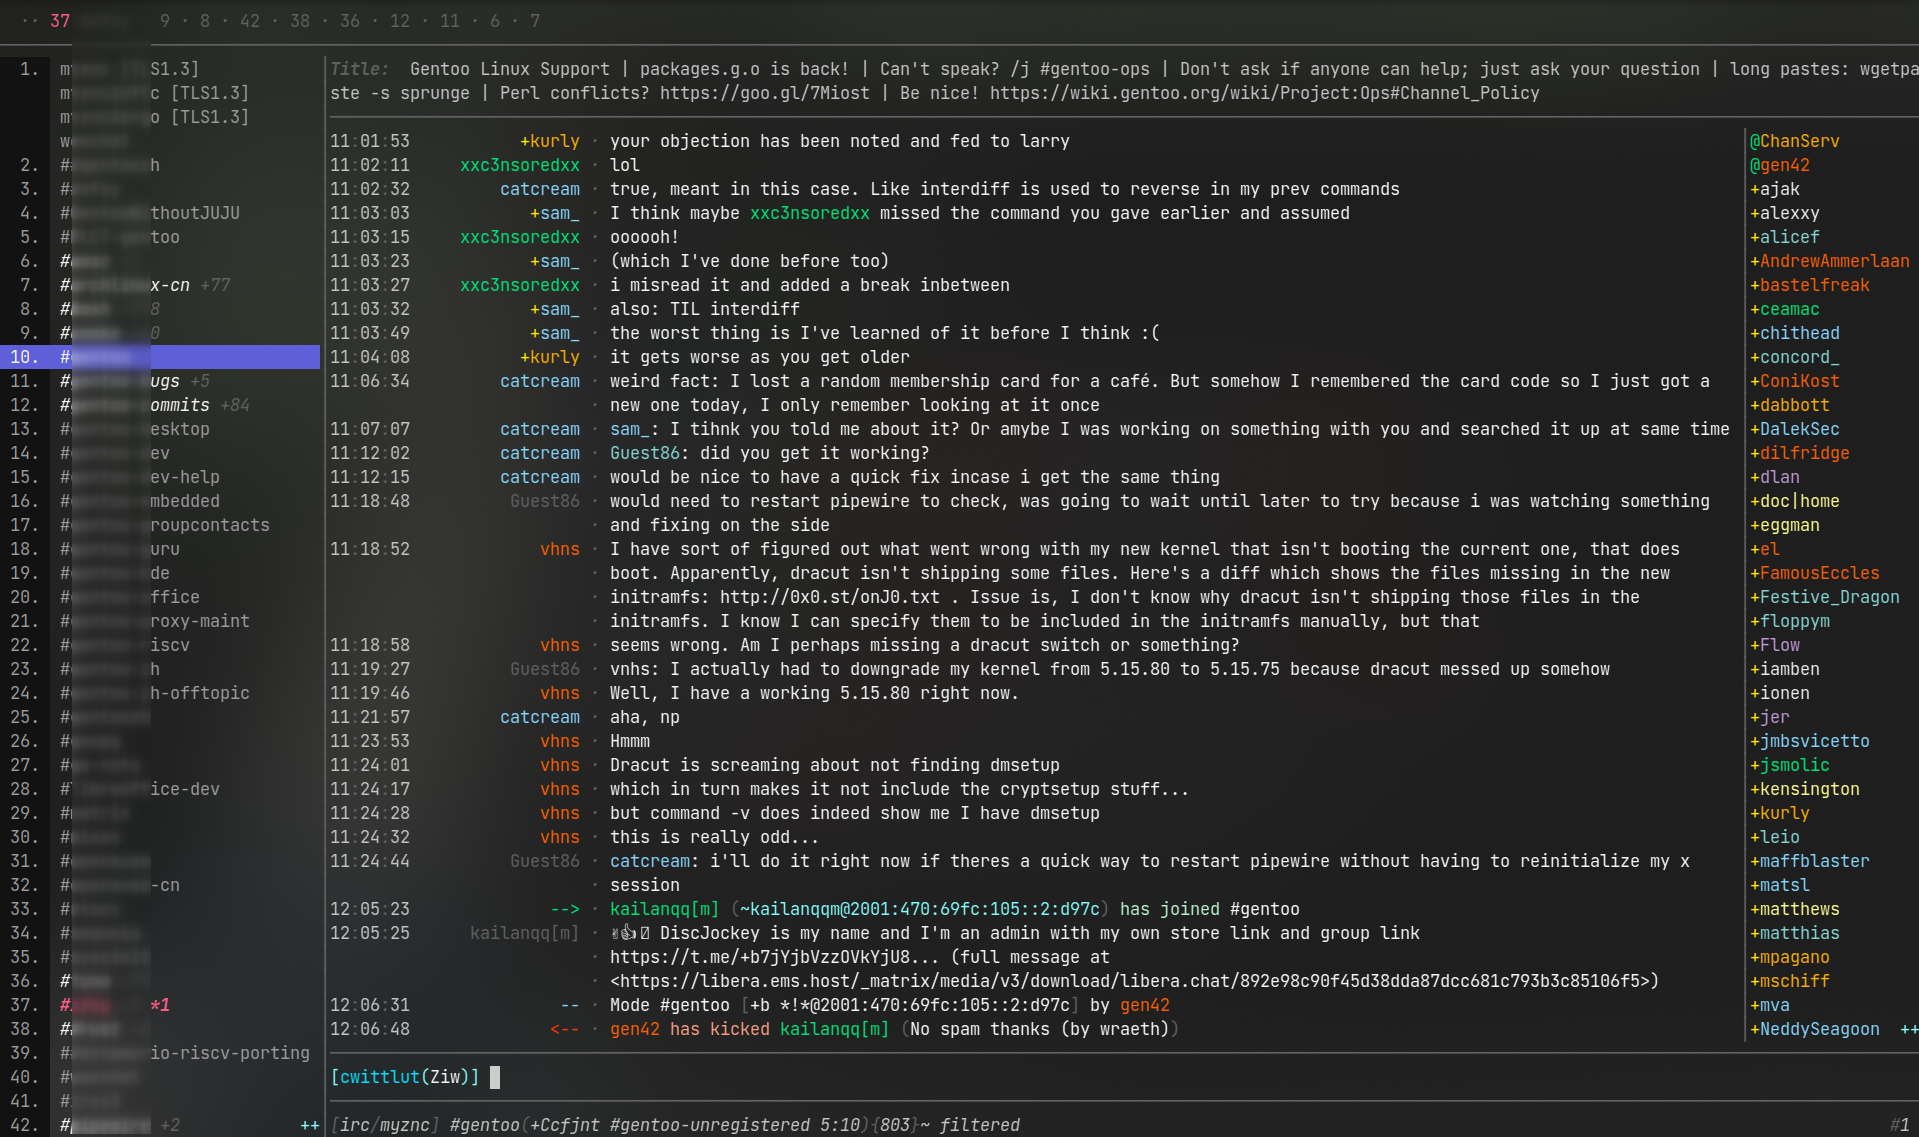The width and height of the screenshot is (1919, 1137).
Task: Select +bastelfreak in the nicklist
Action: coord(1810,285)
